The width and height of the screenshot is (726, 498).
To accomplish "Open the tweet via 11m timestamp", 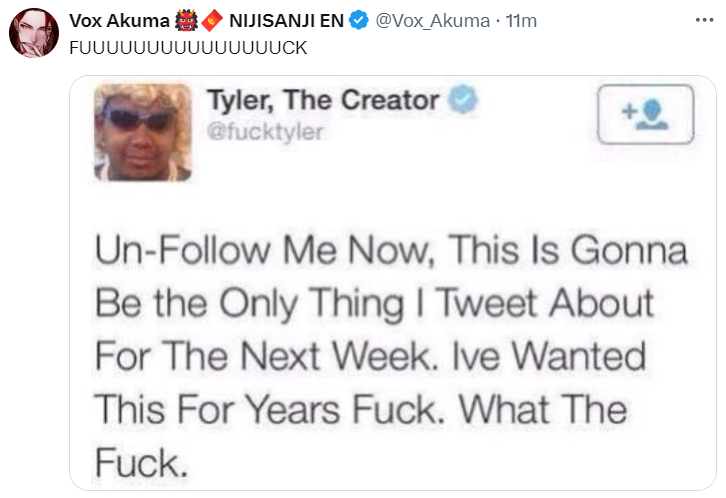I will coord(522,21).
